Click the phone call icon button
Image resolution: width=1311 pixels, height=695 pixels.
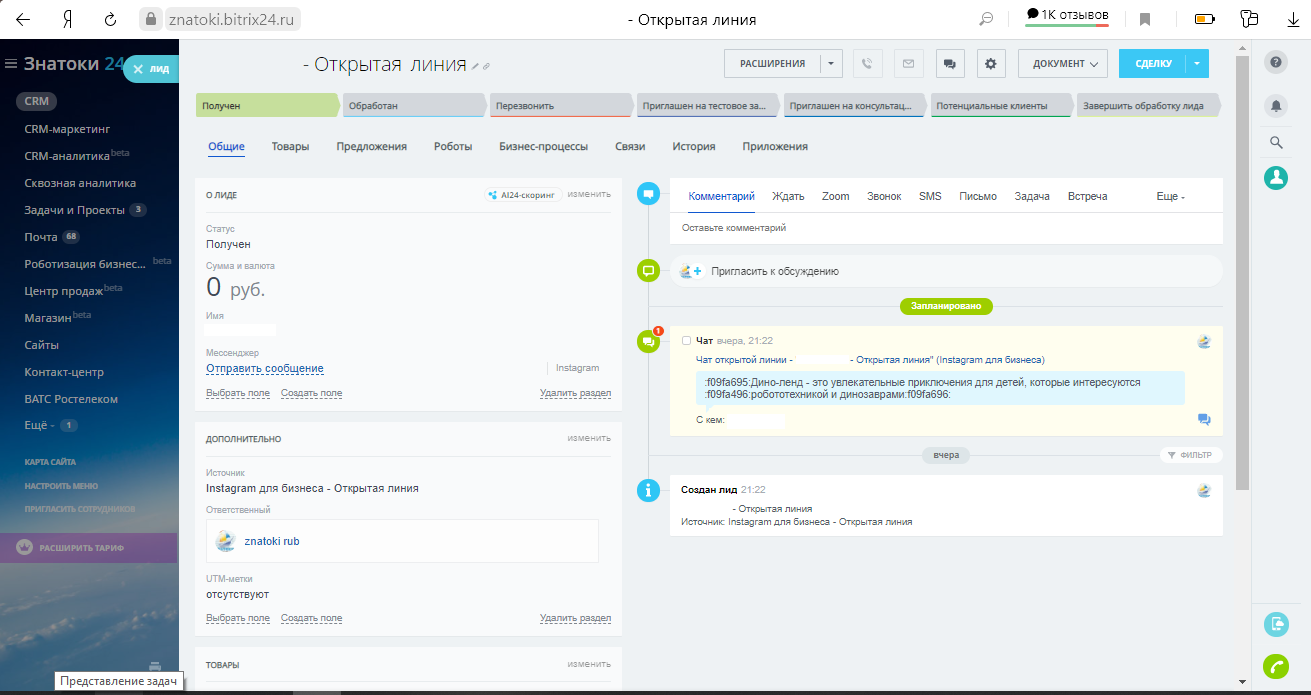tap(867, 63)
